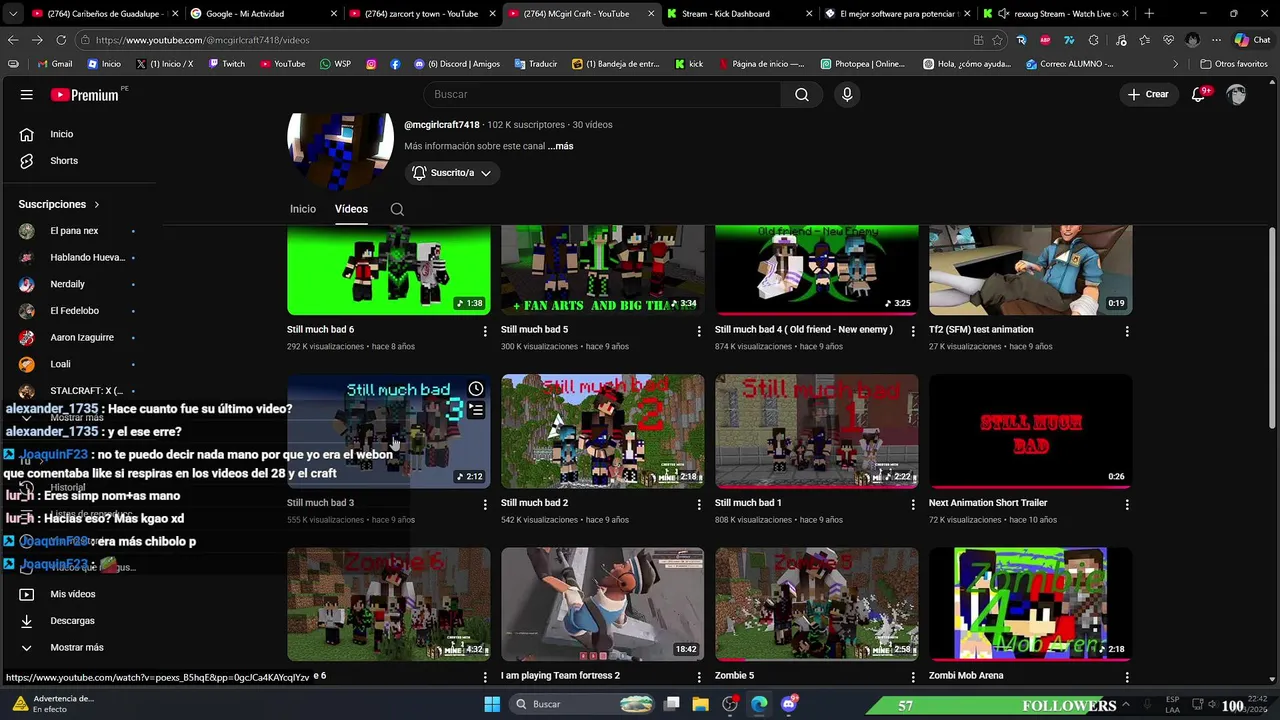Open Still much bad 4 video title
Image resolution: width=1280 pixels, height=720 pixels.
pyautogui.click(x=803, y=329)
